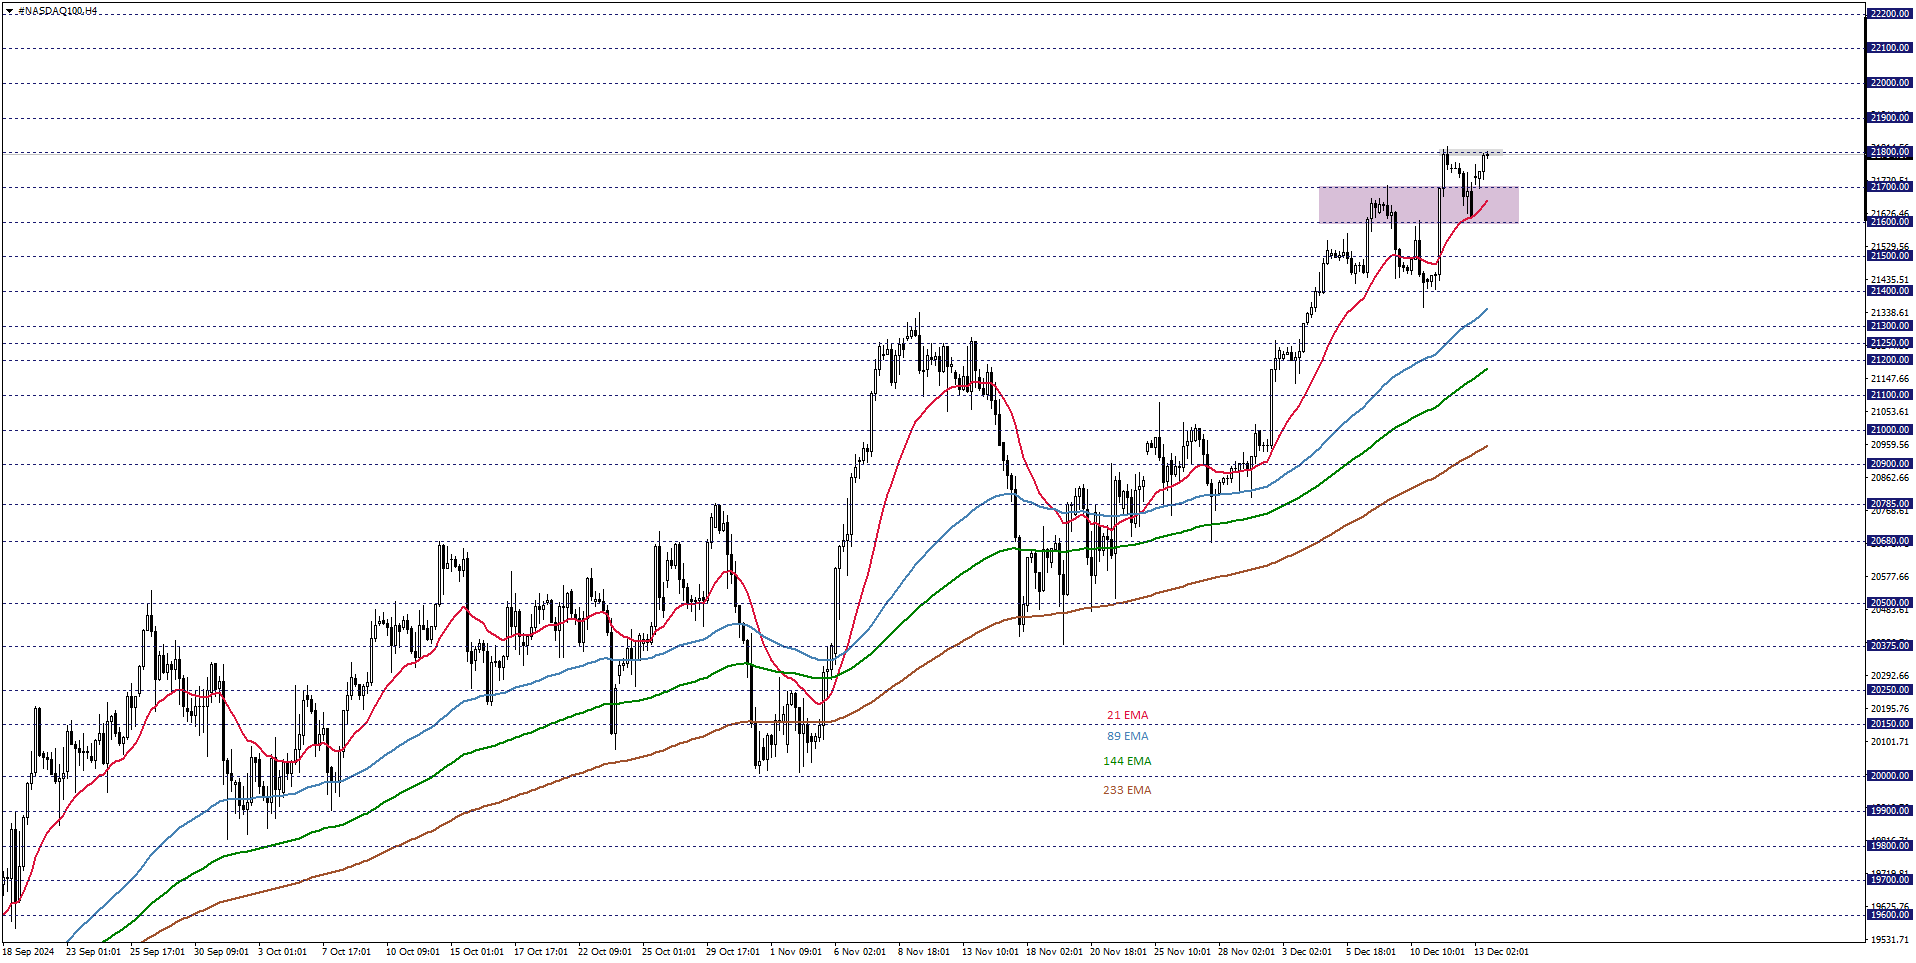Click the 5 Dec 18:01 time label
This screenshot has width=1916, height=963.
click(1371, 952)
